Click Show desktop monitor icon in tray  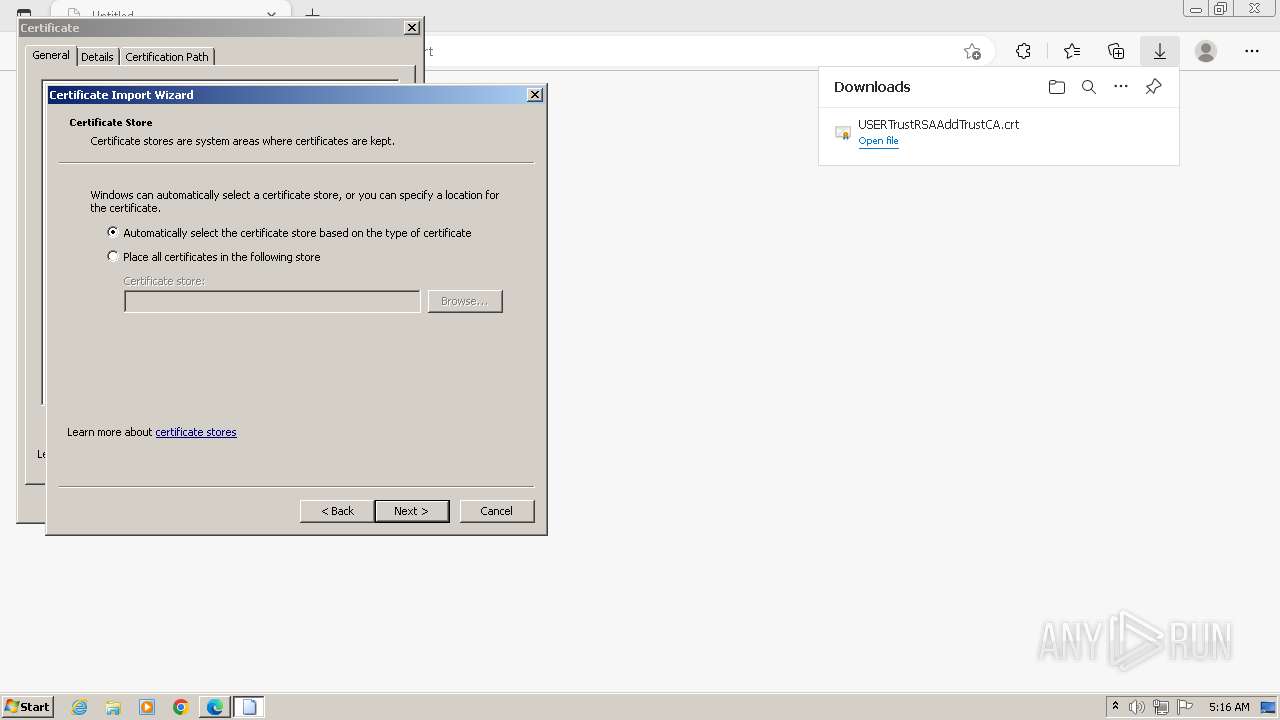coord(1268,707)
